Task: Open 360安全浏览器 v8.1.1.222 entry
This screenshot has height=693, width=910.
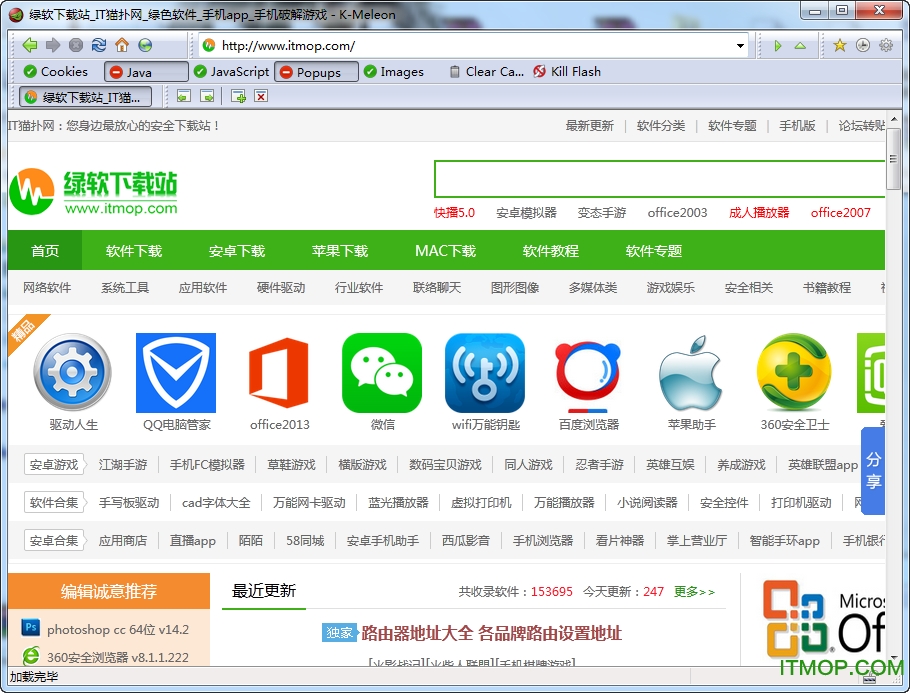Action: pos(118,657)
